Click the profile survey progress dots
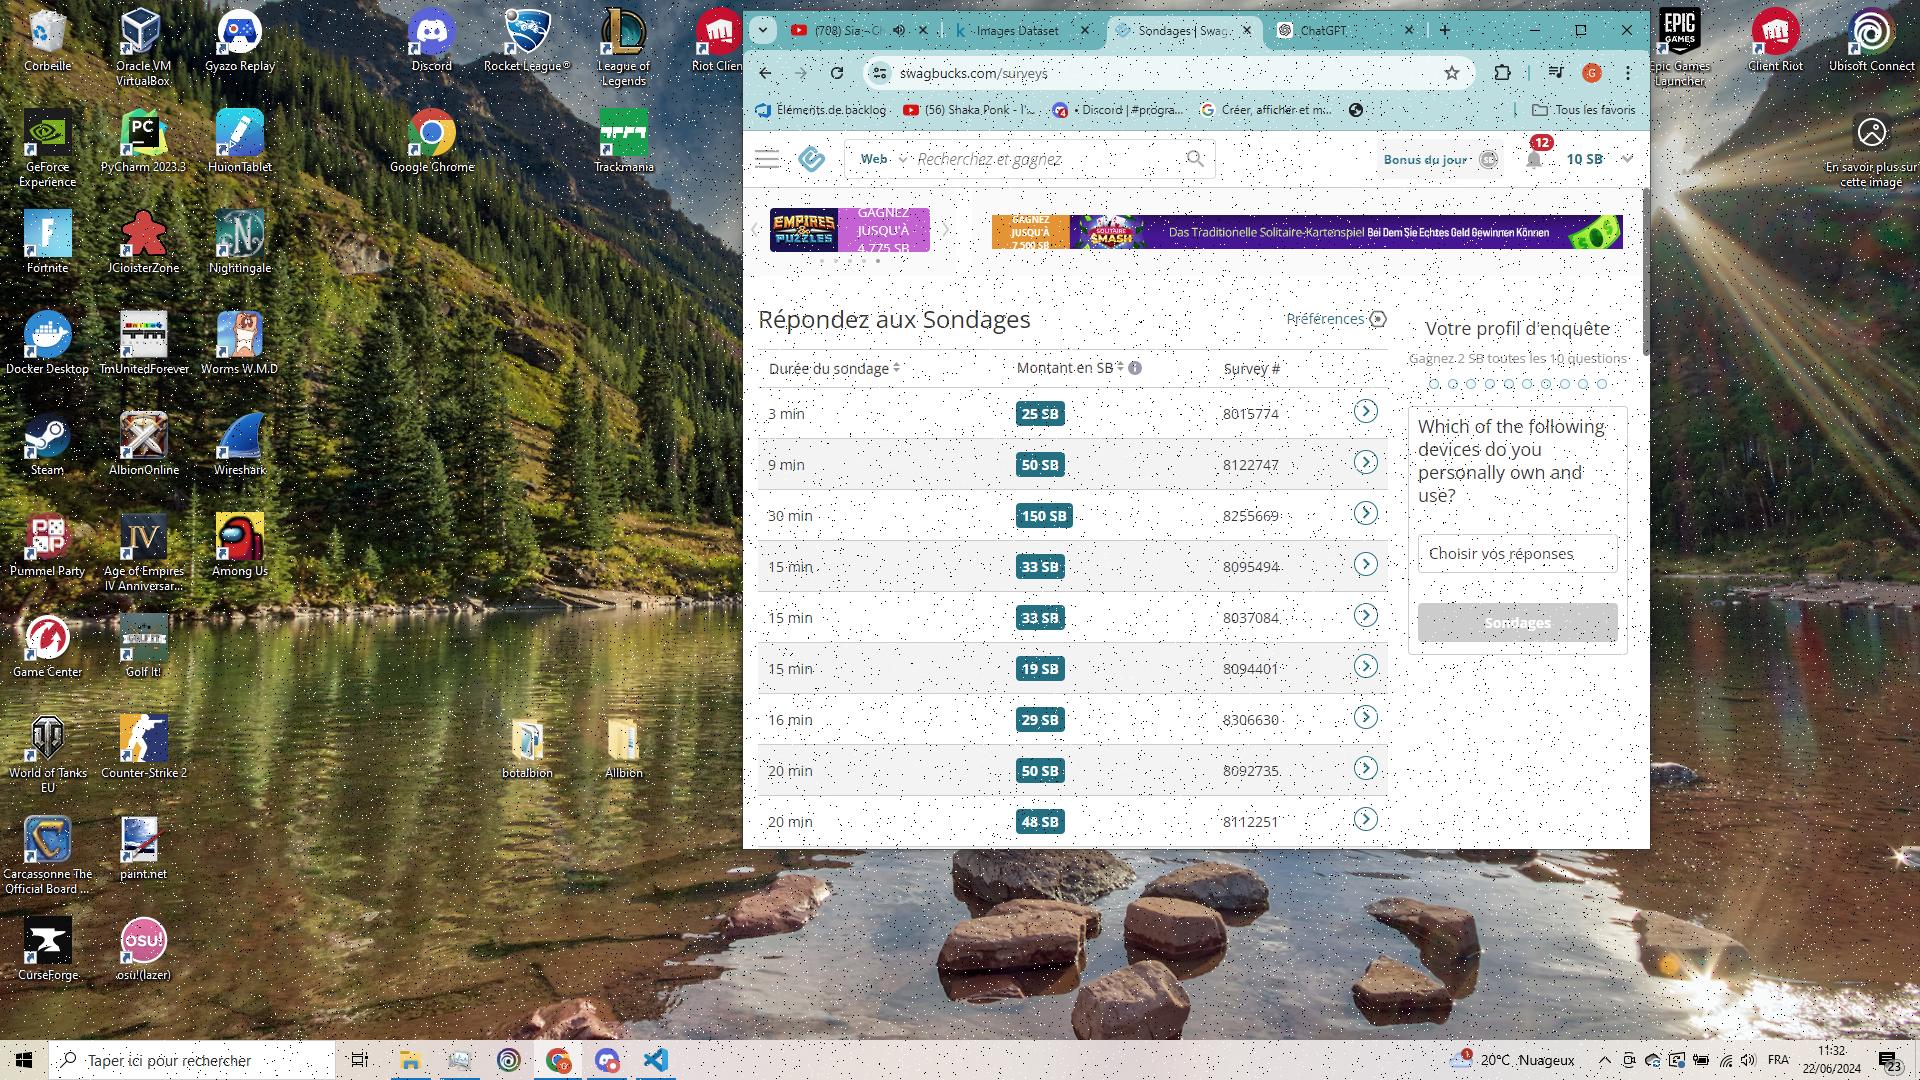Screen dimensions: 1920x1080 pos(1516,384)
